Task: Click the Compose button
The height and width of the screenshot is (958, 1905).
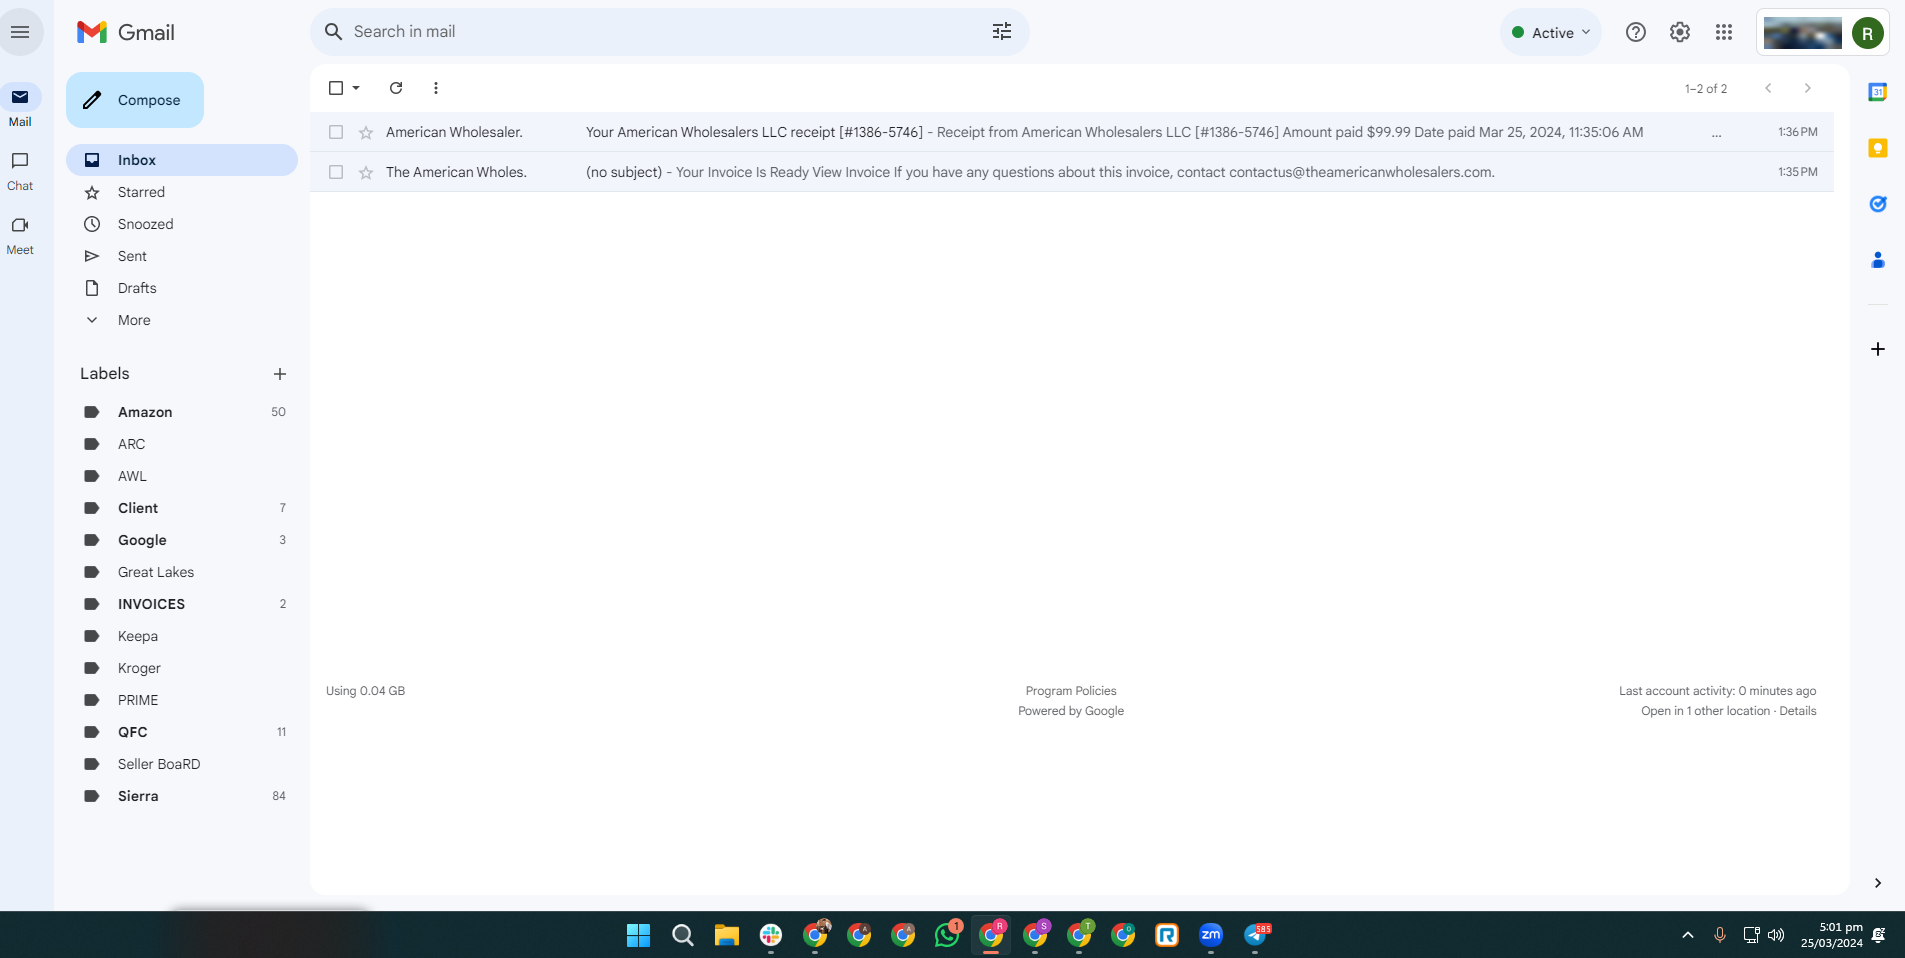Action: pos(135,100)
